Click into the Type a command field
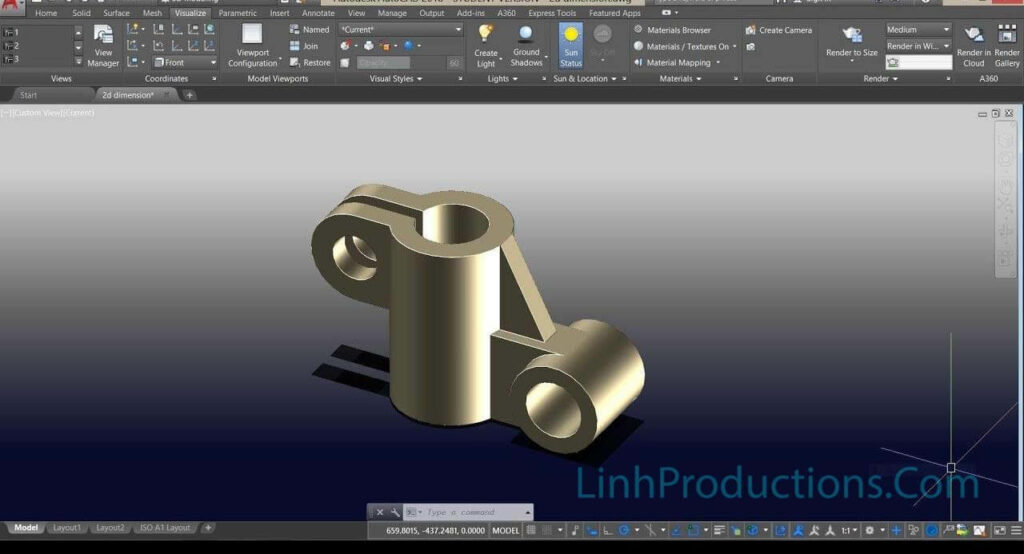Image resolution: width=1024 pixels, height=554 pixels. pos(470,512)
